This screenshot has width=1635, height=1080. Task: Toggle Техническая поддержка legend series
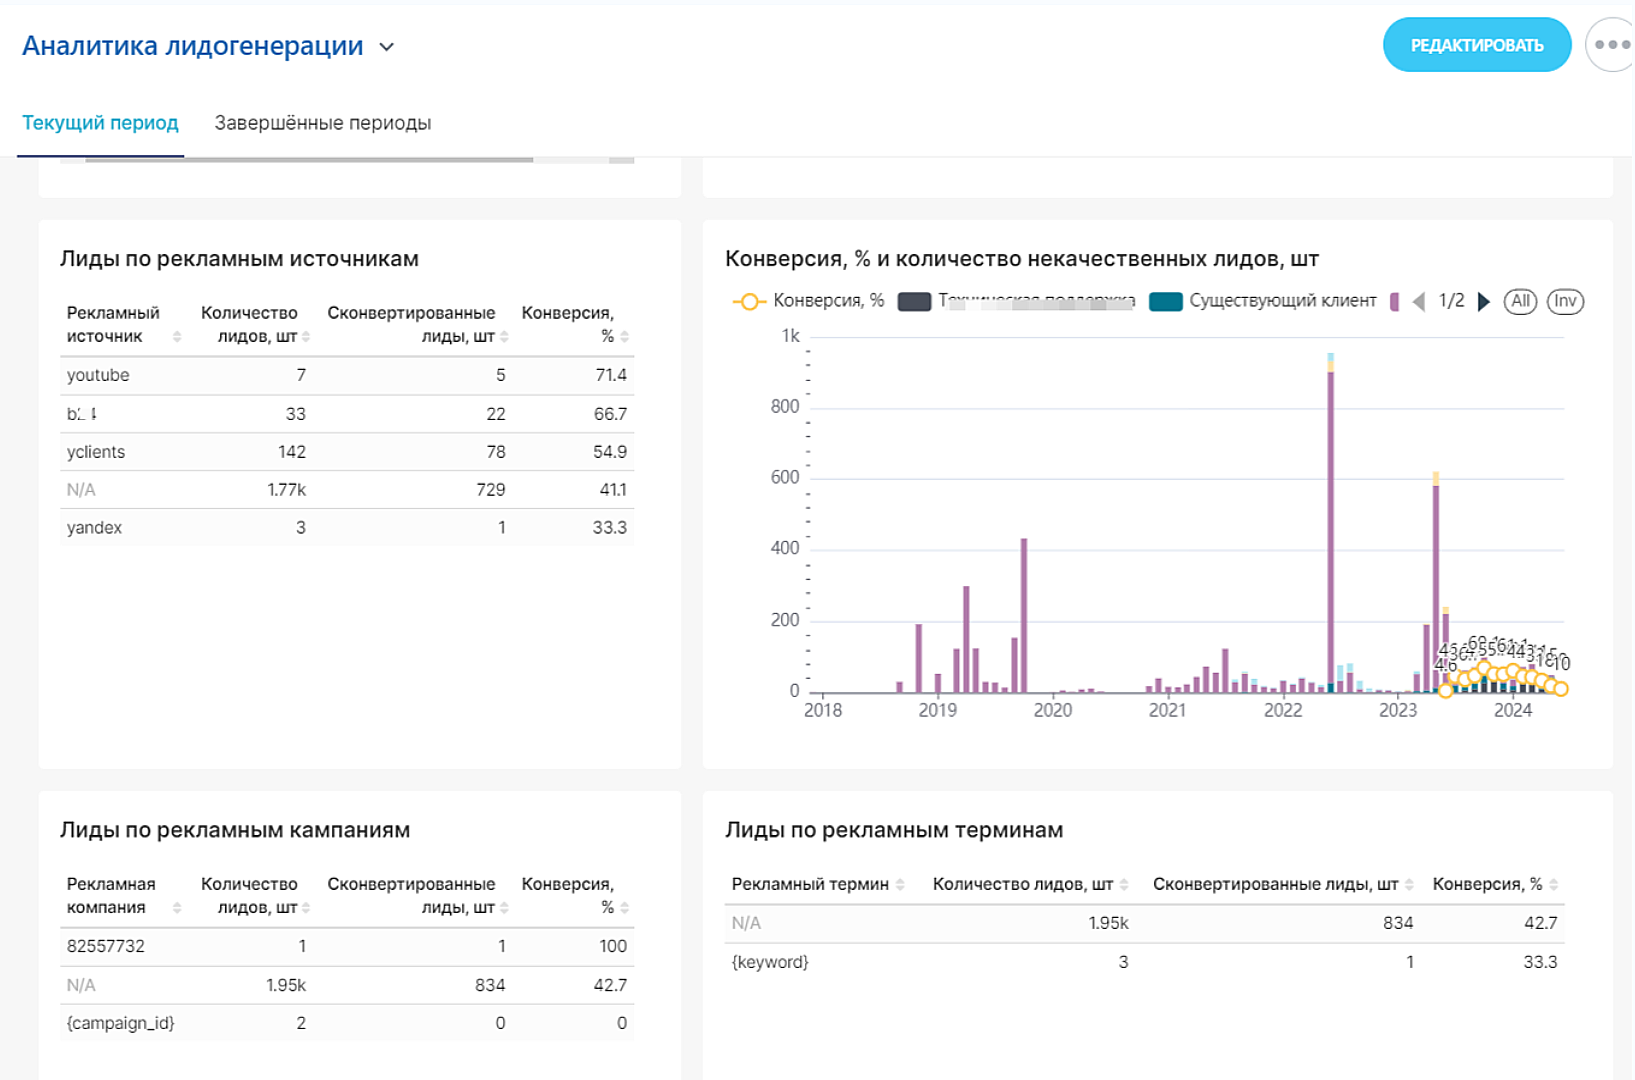(1016, 301)
